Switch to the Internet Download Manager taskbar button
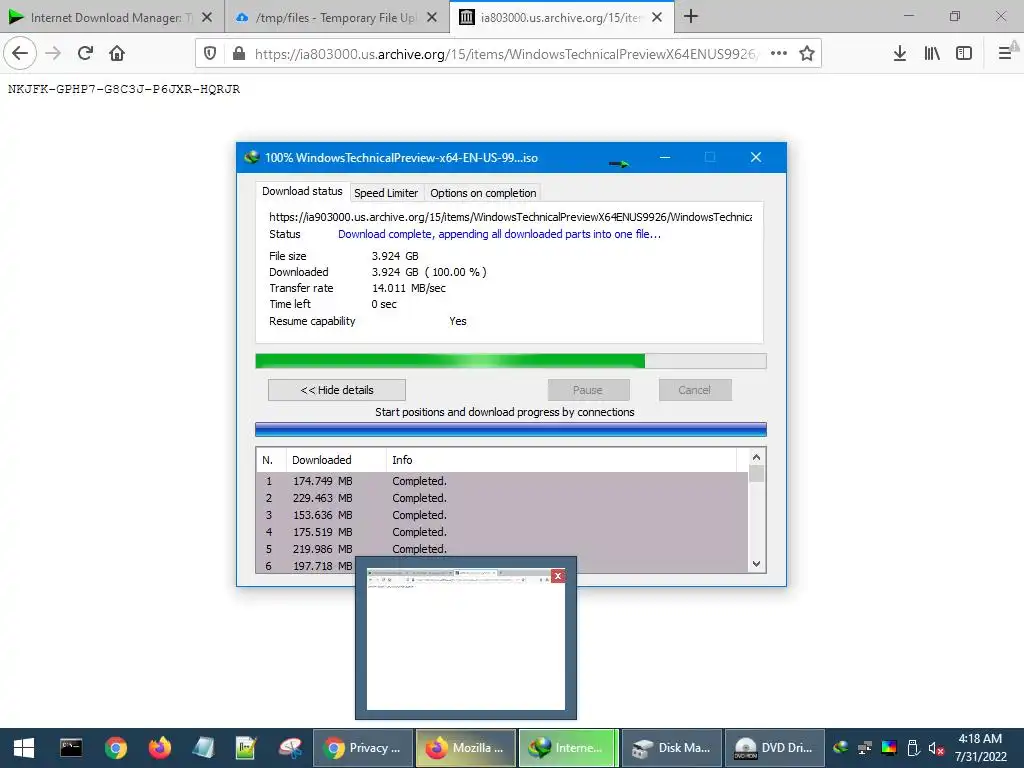Image resolution: width=1024 pixels, height=768 pixels. point(568,748)
